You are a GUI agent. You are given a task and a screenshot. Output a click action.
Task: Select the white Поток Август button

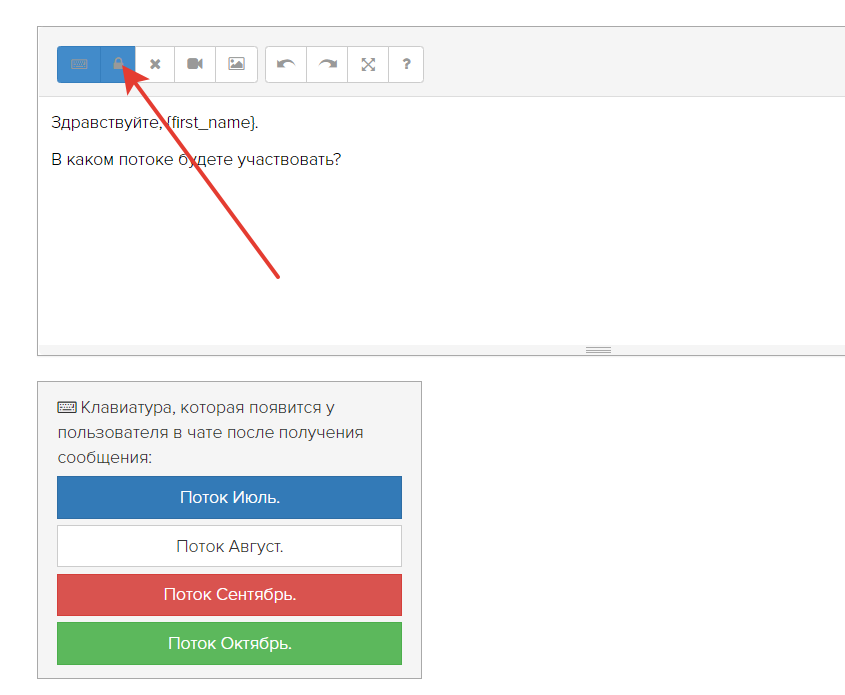point(230,546)
